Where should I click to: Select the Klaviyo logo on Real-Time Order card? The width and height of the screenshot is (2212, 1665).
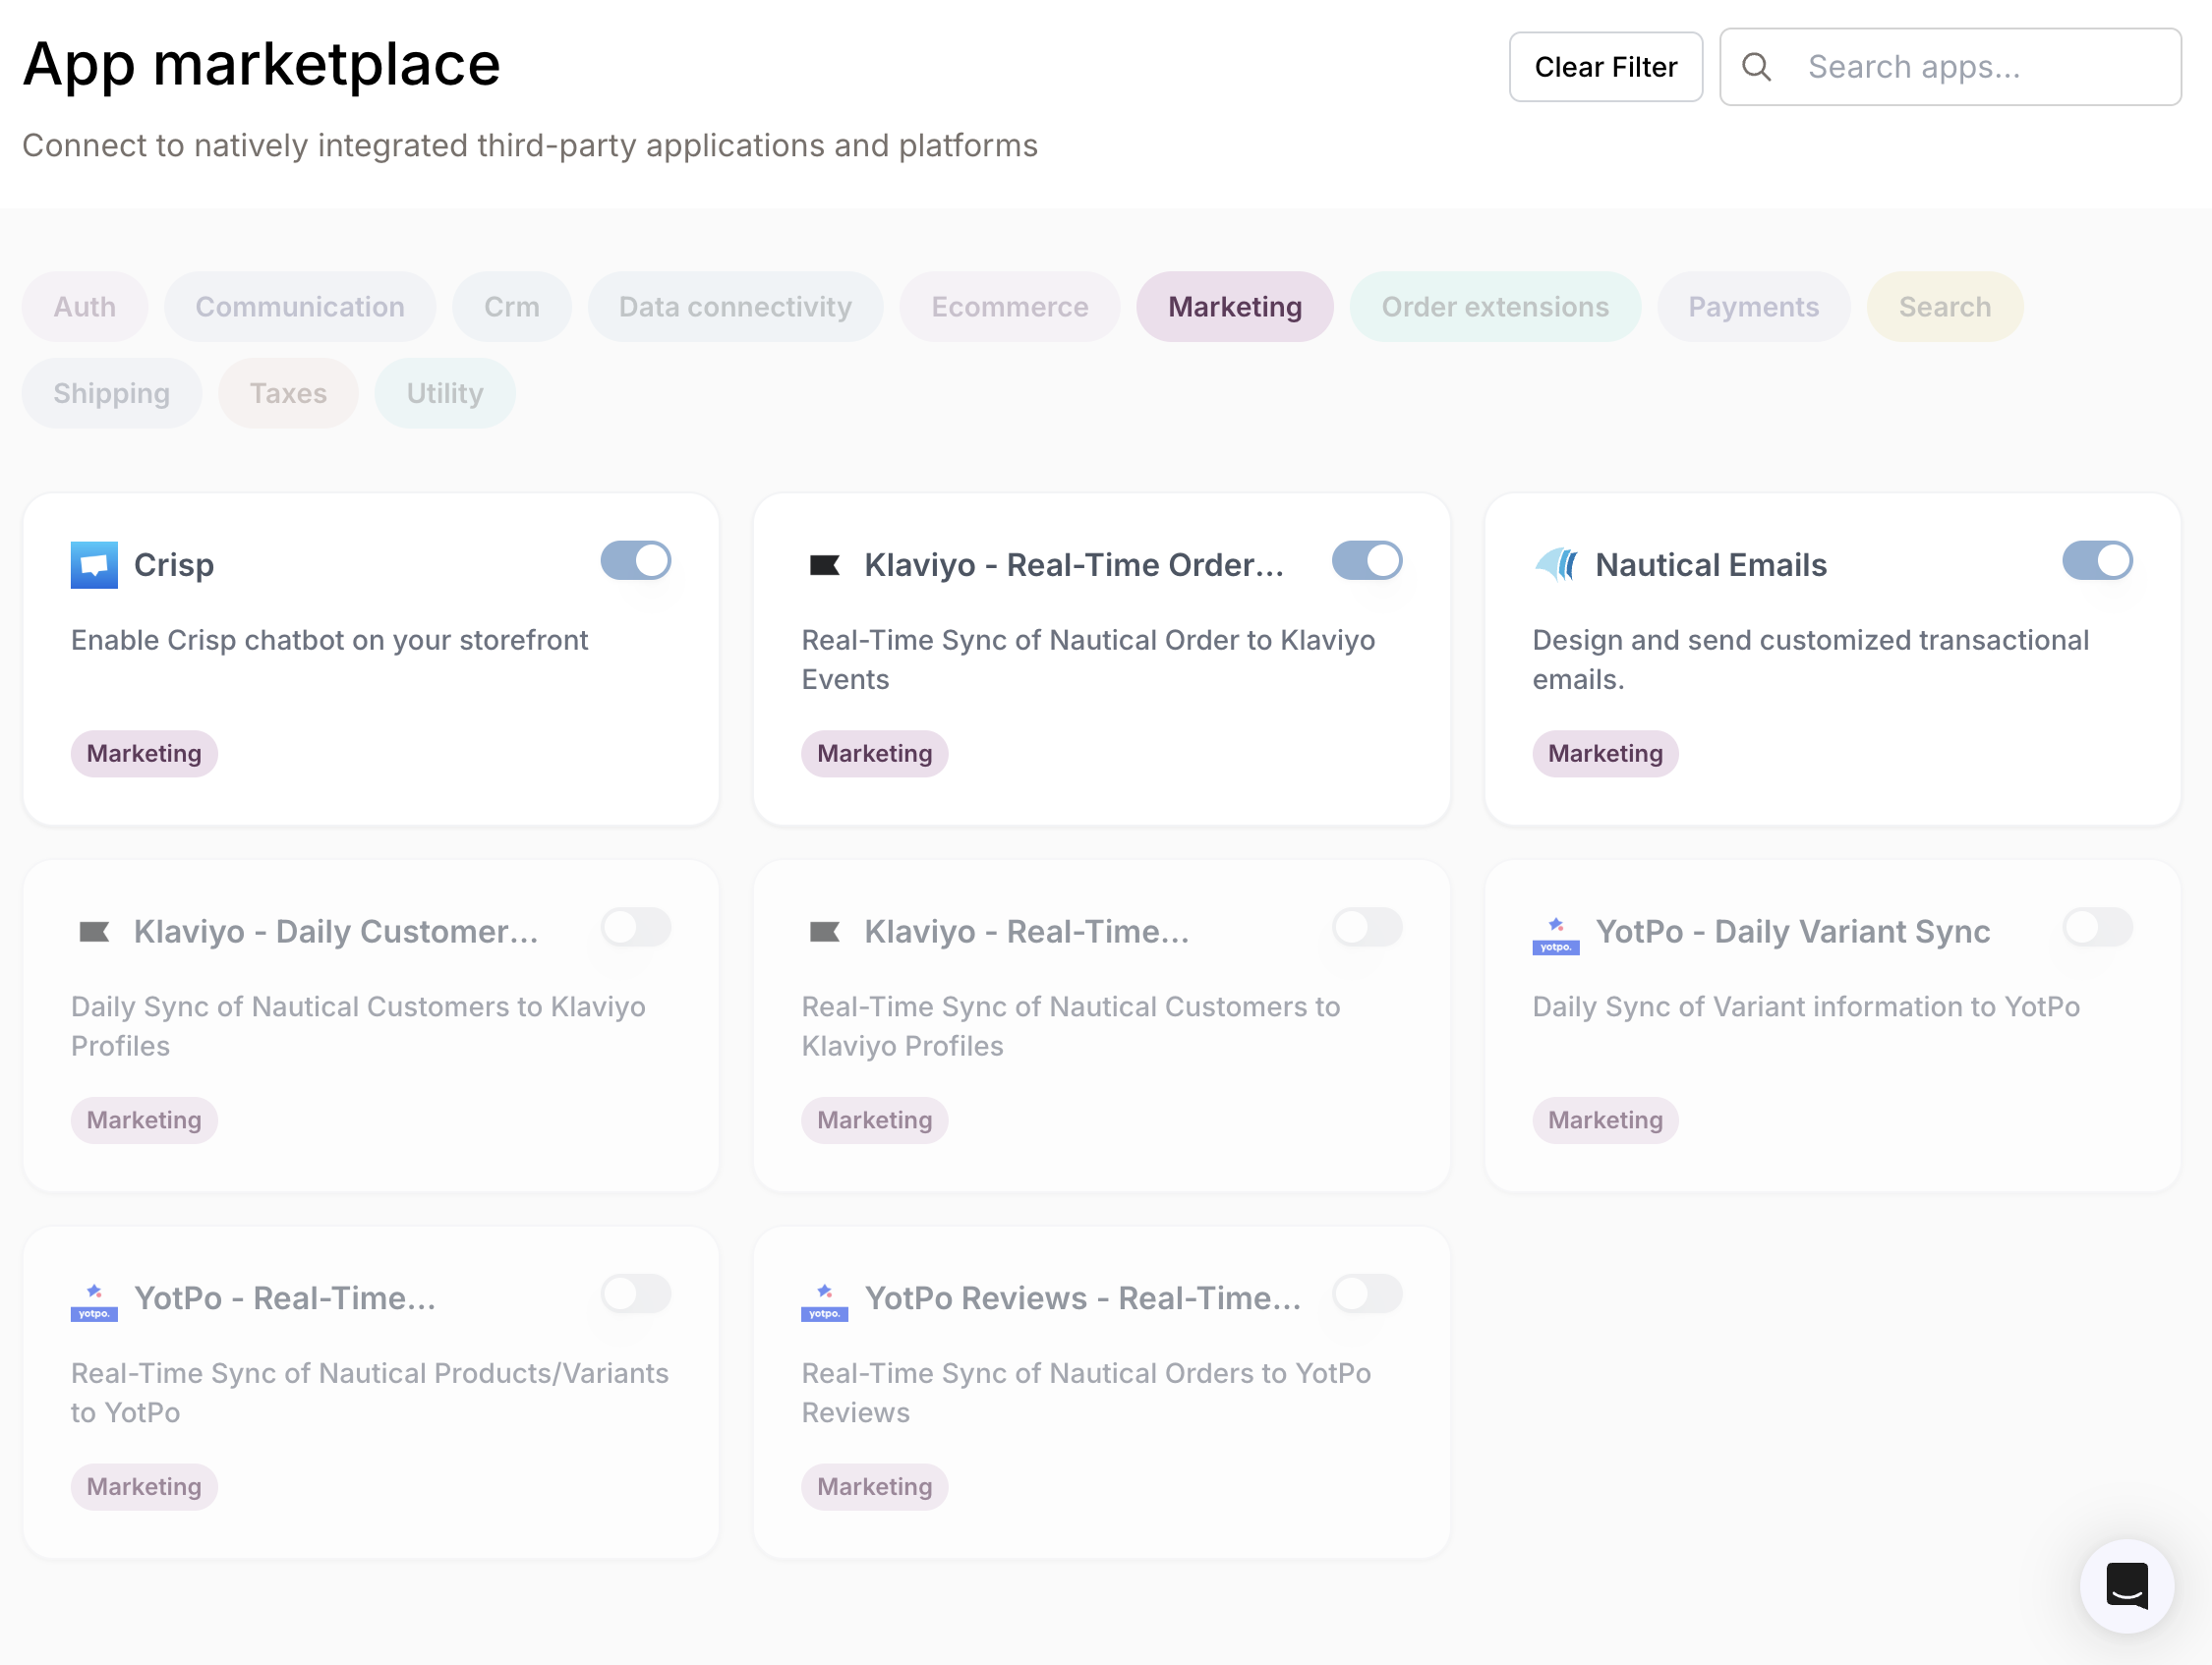click(x=824, y=564)
